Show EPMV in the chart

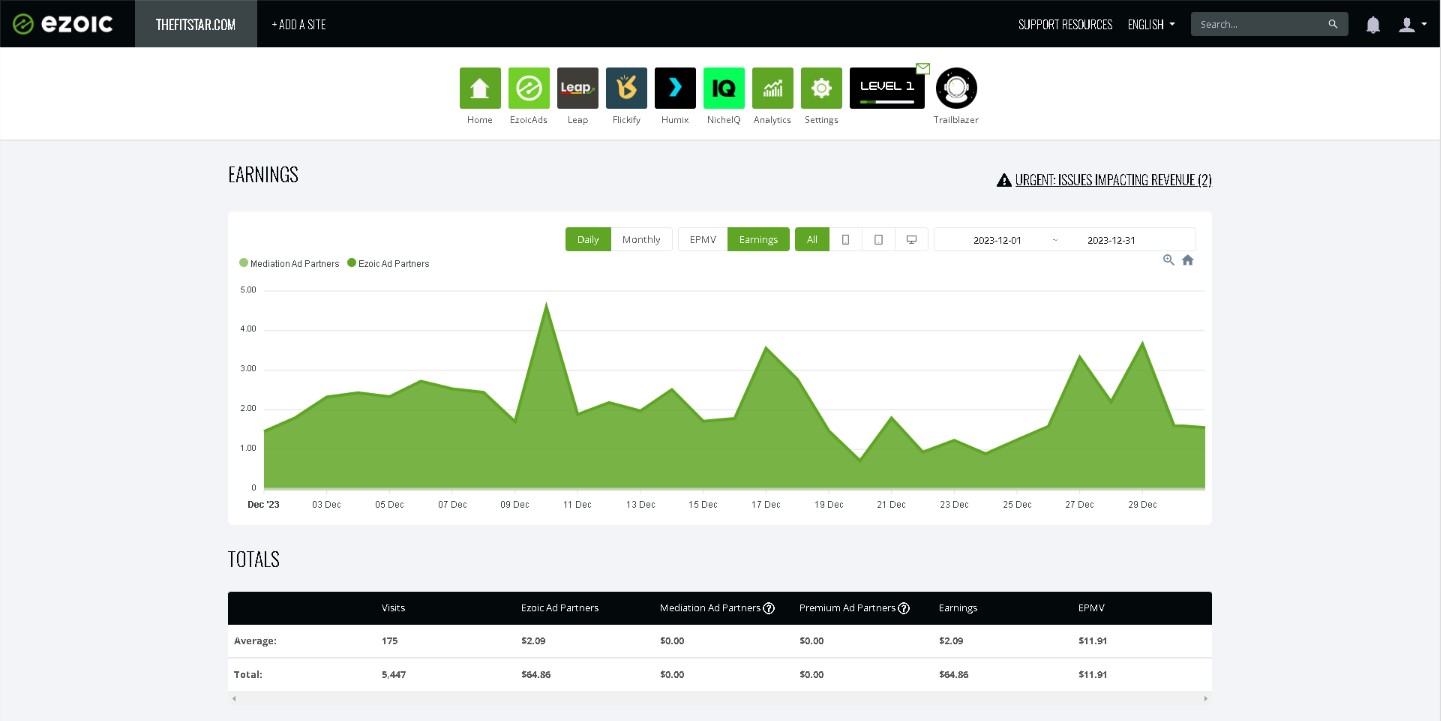coord(703,239)
